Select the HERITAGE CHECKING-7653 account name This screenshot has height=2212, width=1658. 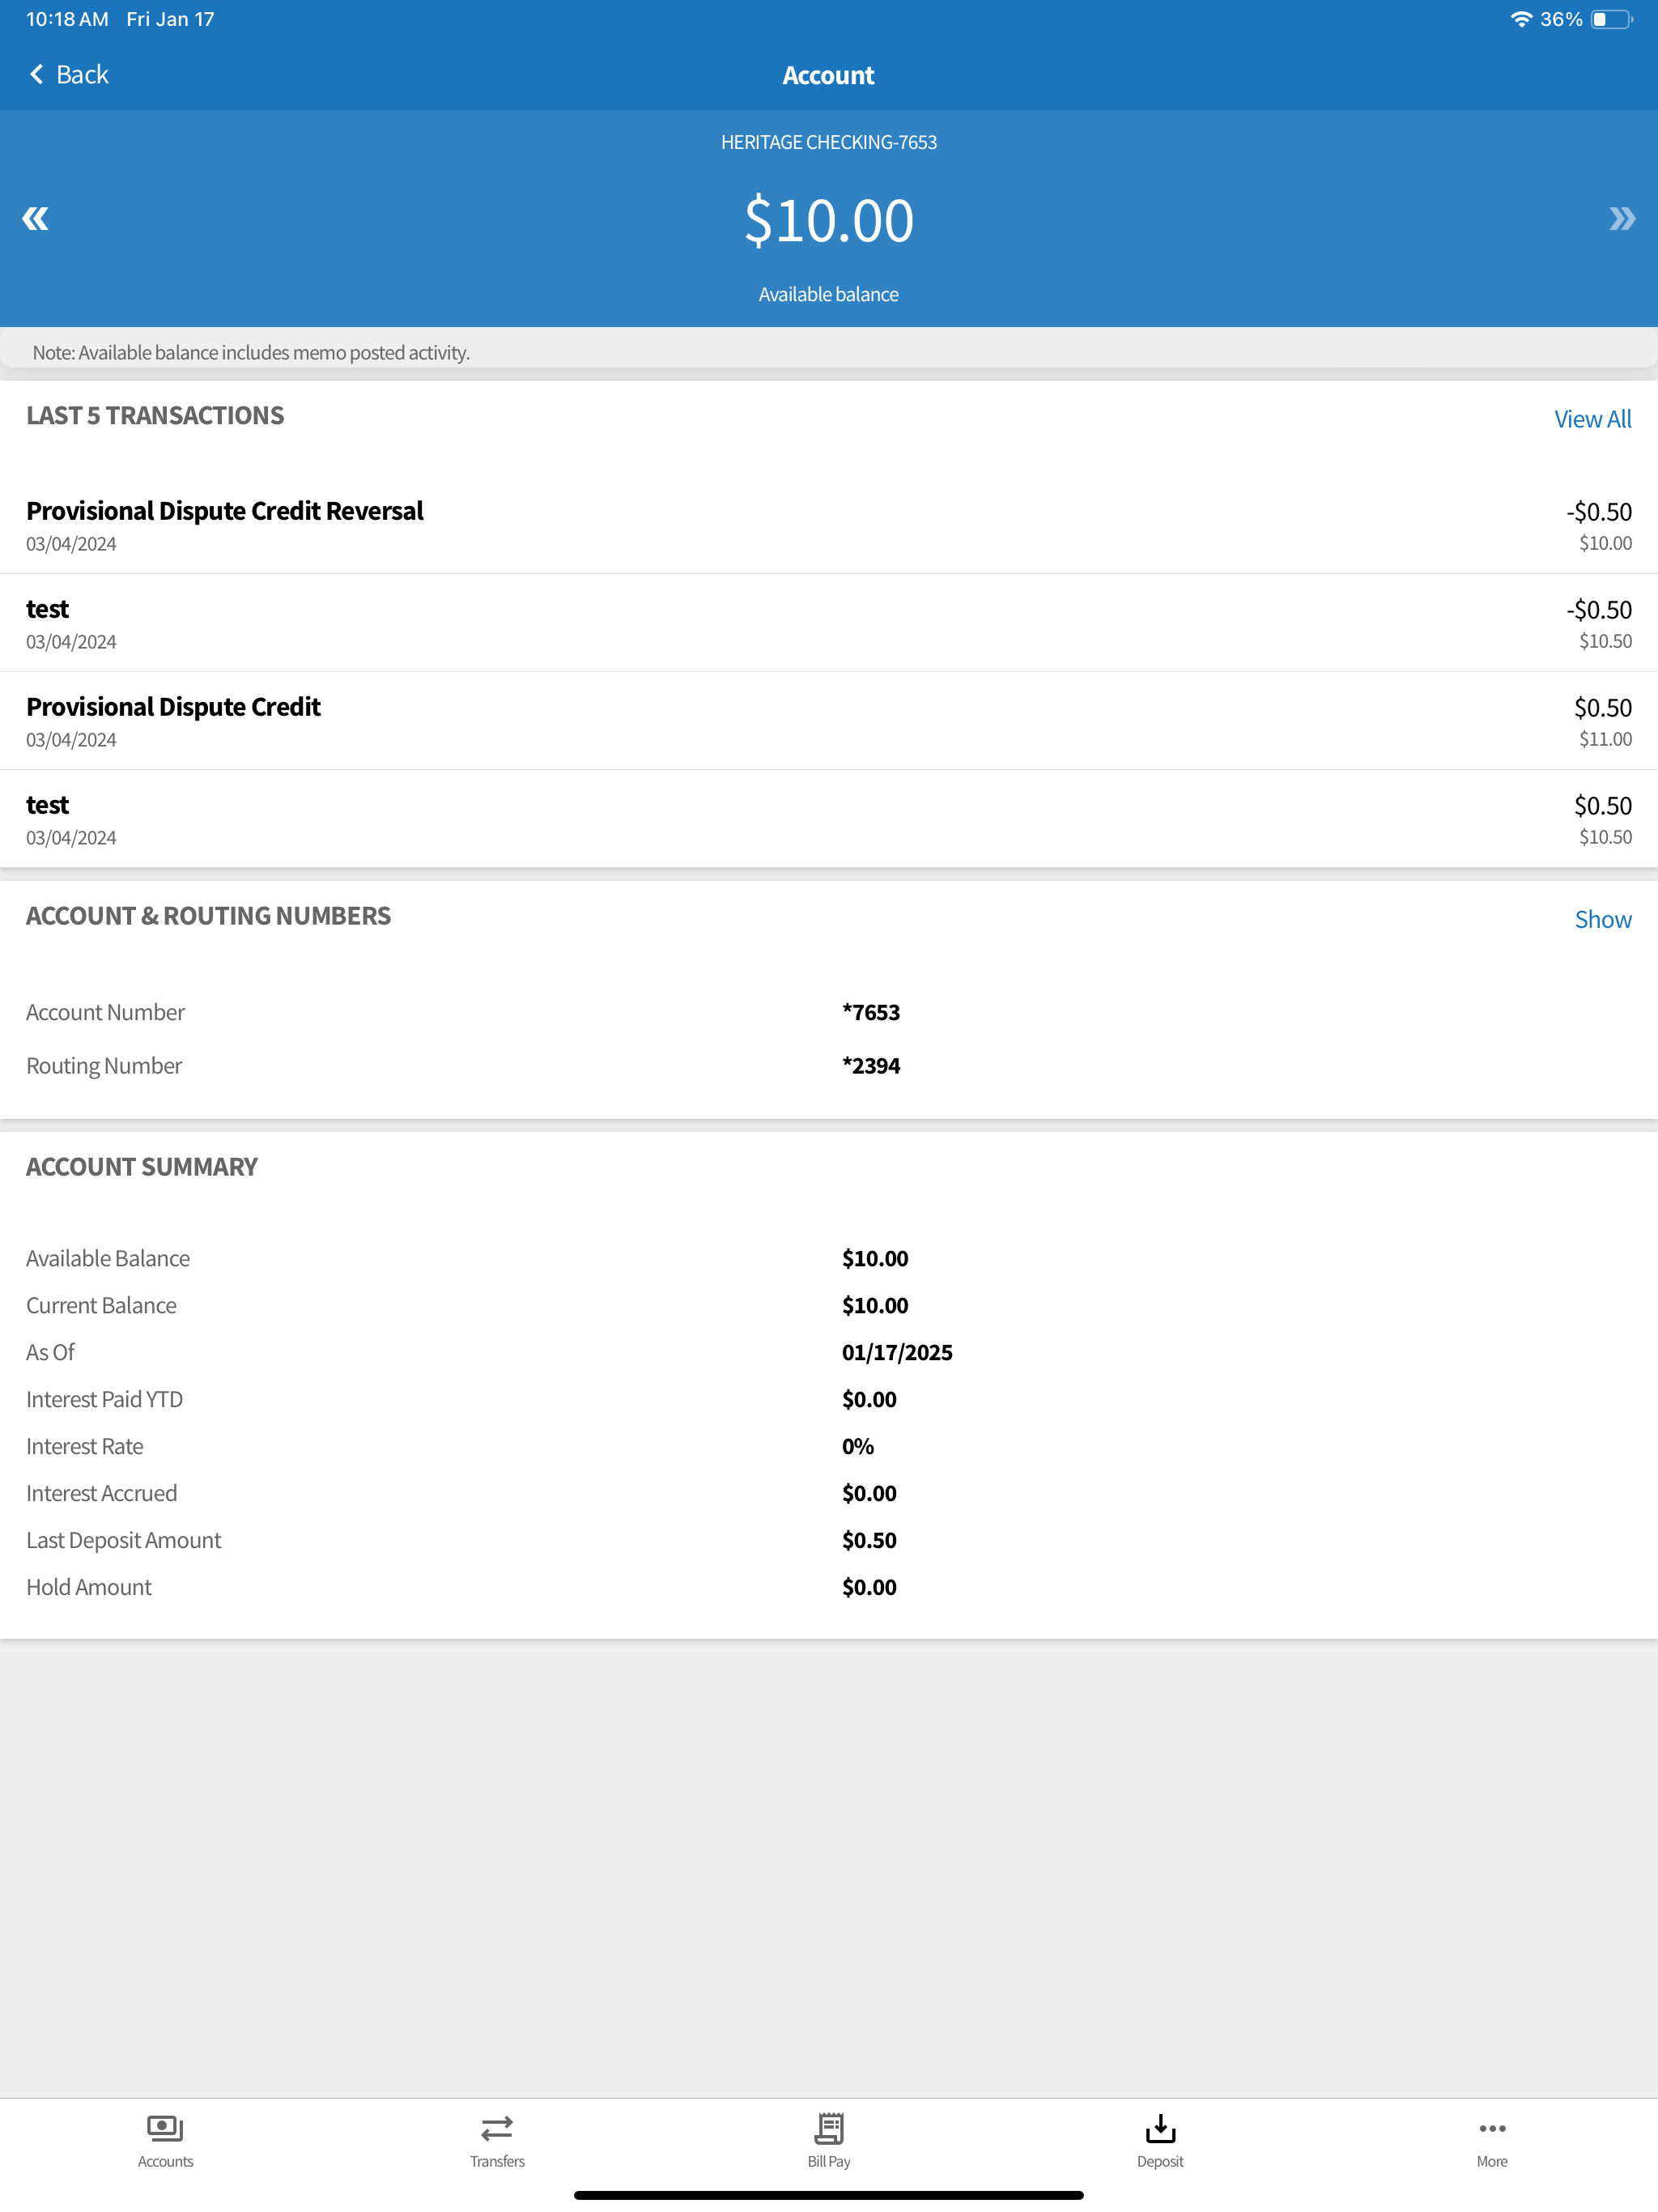[829, 142]
